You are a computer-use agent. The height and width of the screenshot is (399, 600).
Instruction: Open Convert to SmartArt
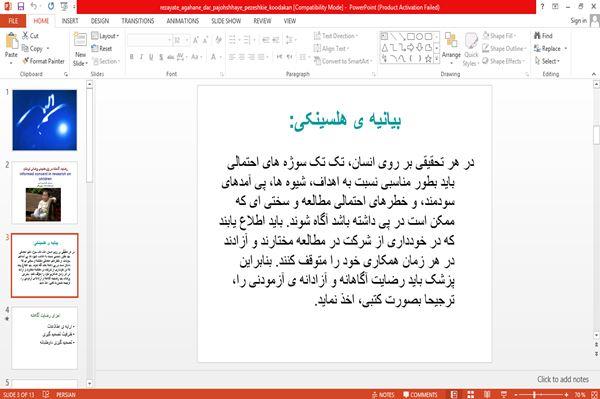343,61
